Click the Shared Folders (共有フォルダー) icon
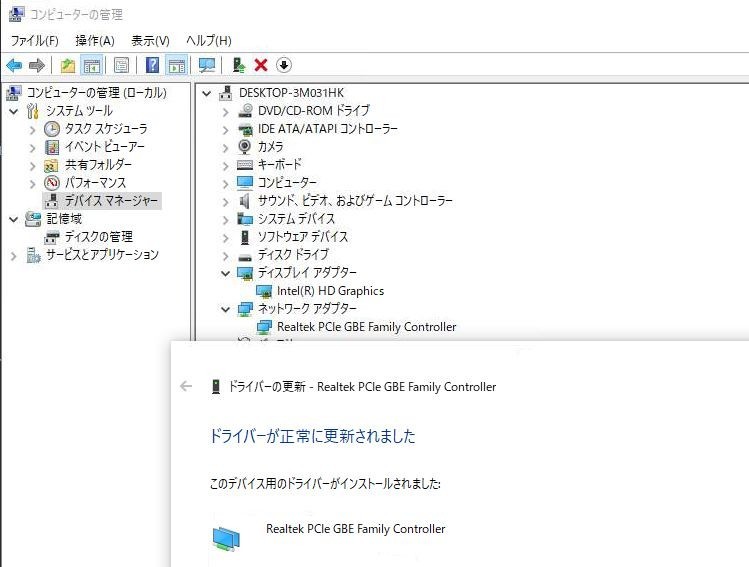This screenshot has height=567, width=749. pos(52,165)
